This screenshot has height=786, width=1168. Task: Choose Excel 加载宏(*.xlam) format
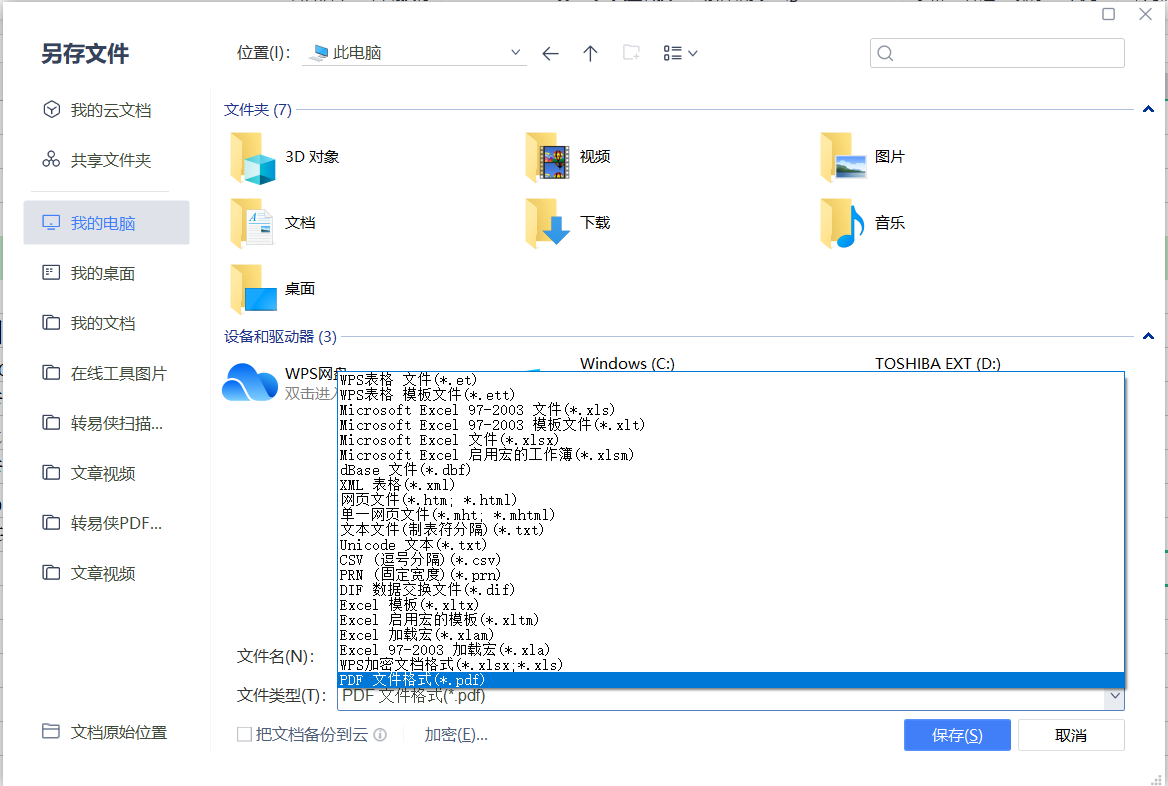[x=730, y=635]
